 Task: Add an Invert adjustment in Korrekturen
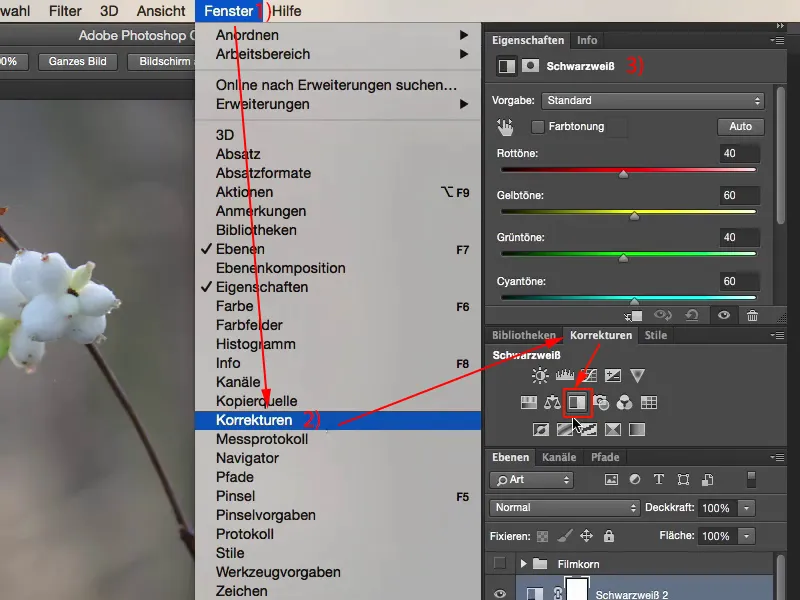(x=540, y=430)
